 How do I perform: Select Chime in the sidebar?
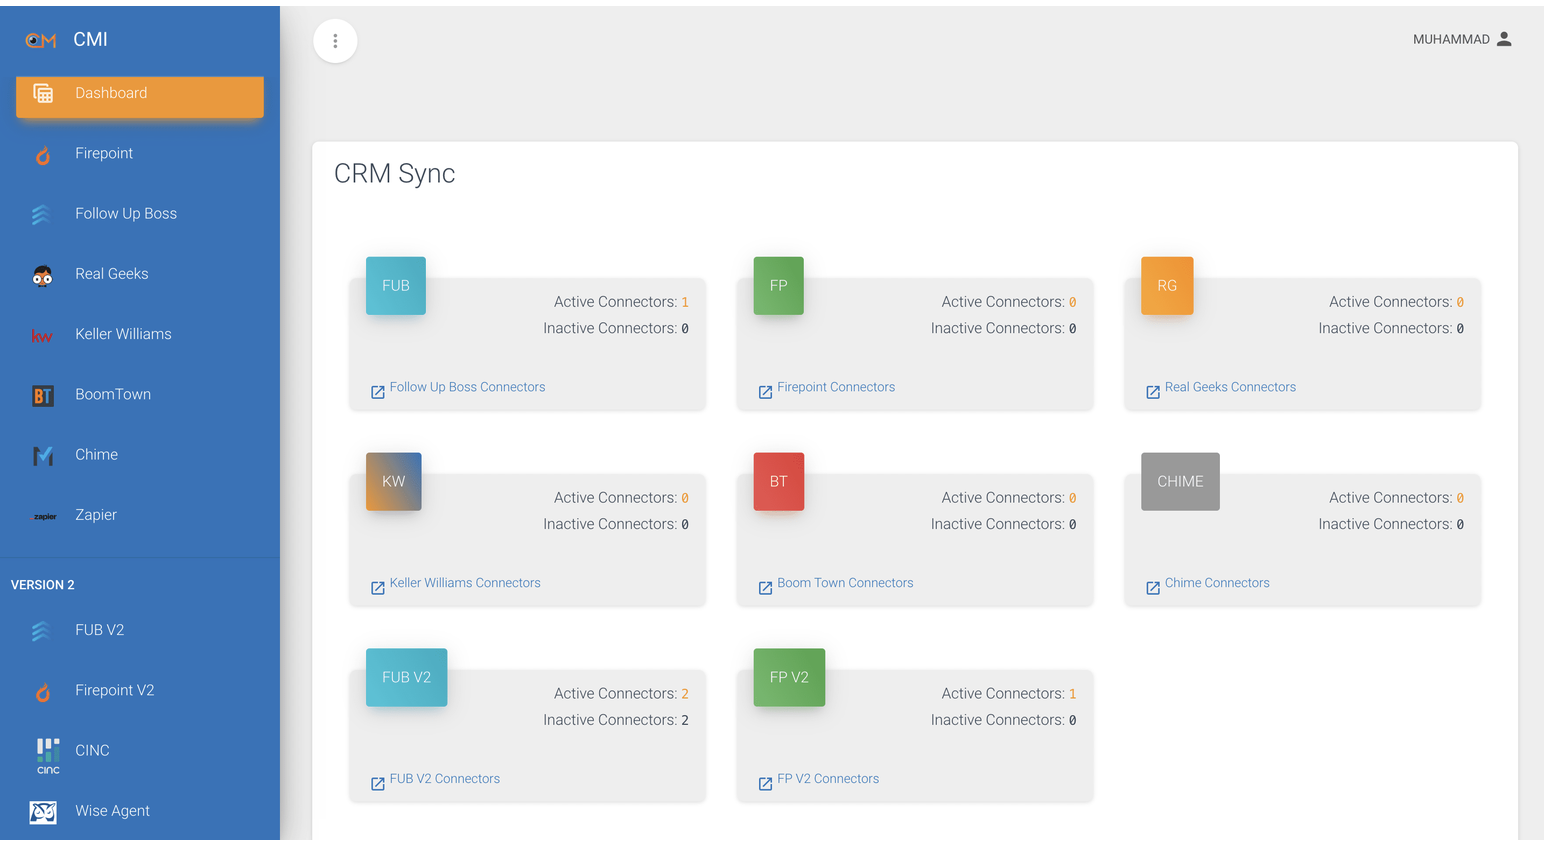[x=140, y=455]
